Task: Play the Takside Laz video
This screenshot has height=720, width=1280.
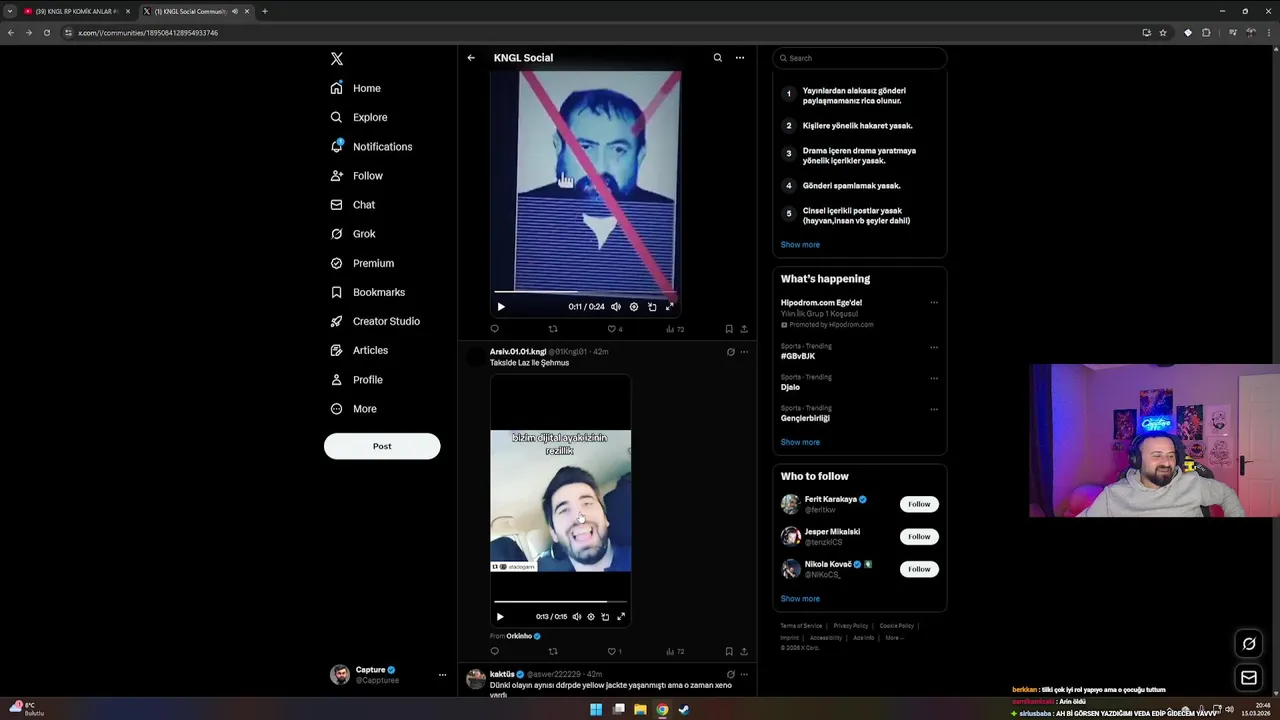Action: tap(500, 617)
